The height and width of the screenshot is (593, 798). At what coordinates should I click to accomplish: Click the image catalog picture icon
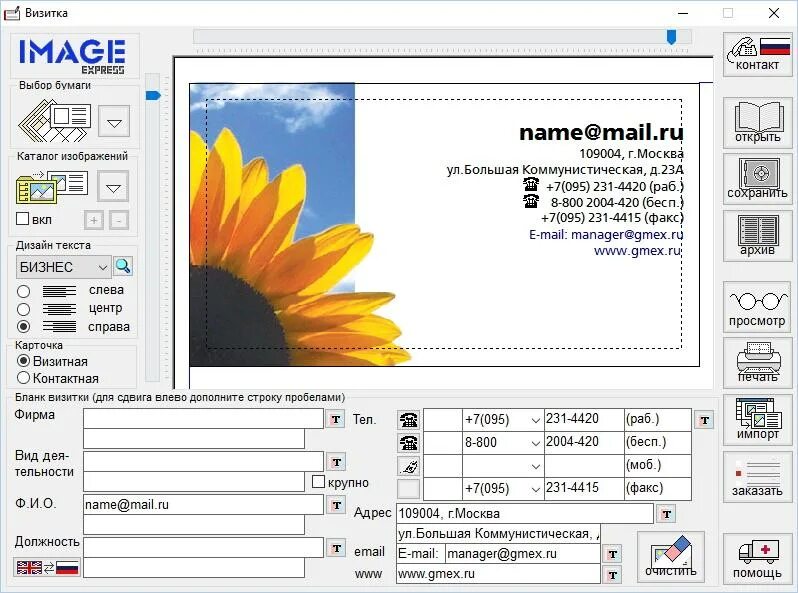click(x=52, y=187)
